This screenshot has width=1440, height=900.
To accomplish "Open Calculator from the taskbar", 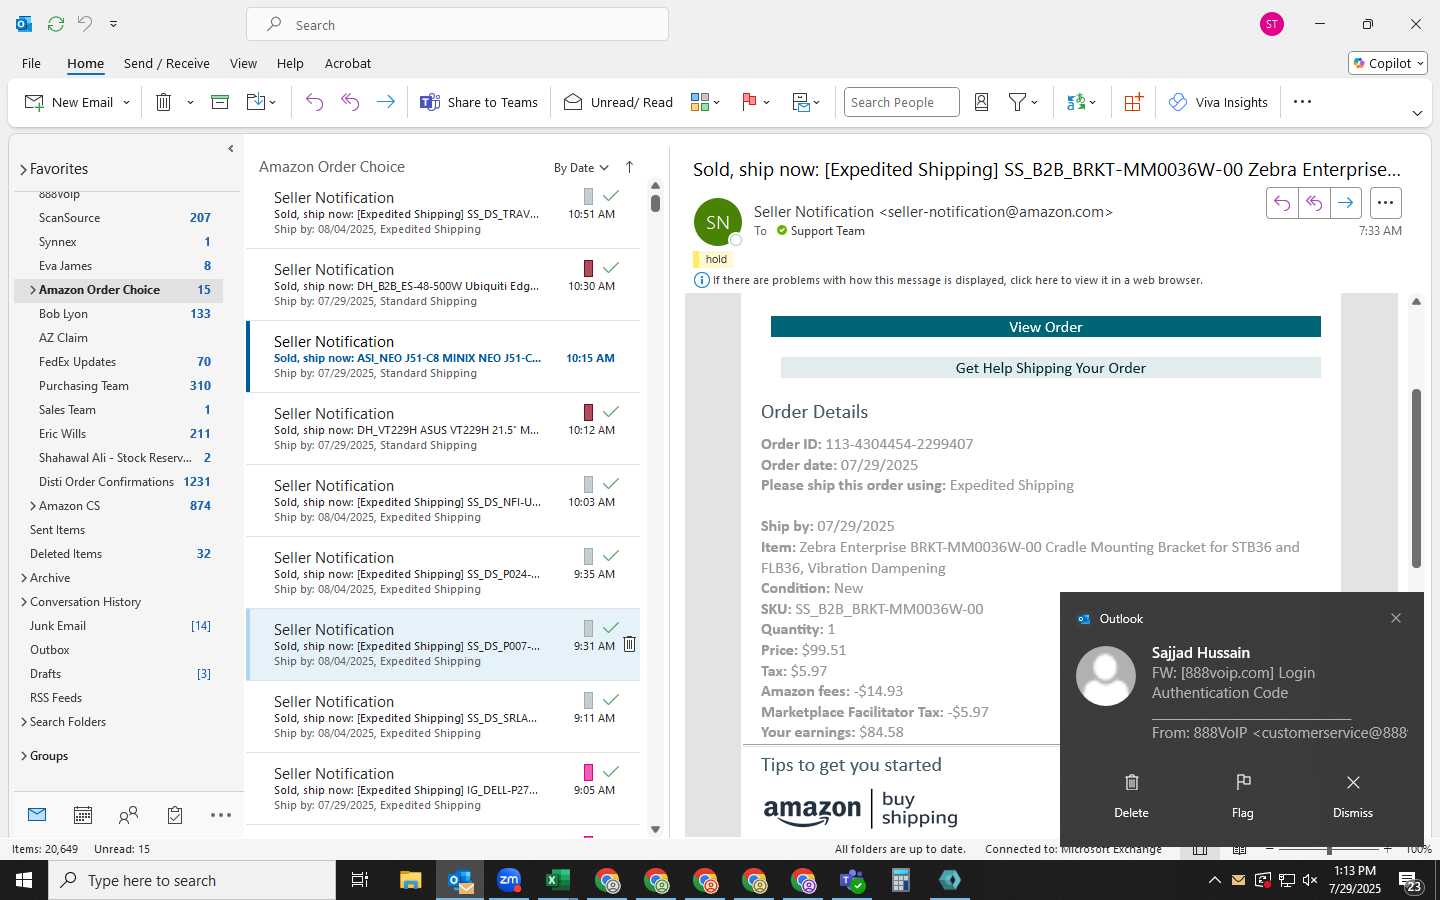I will click(x=901, y=880).
